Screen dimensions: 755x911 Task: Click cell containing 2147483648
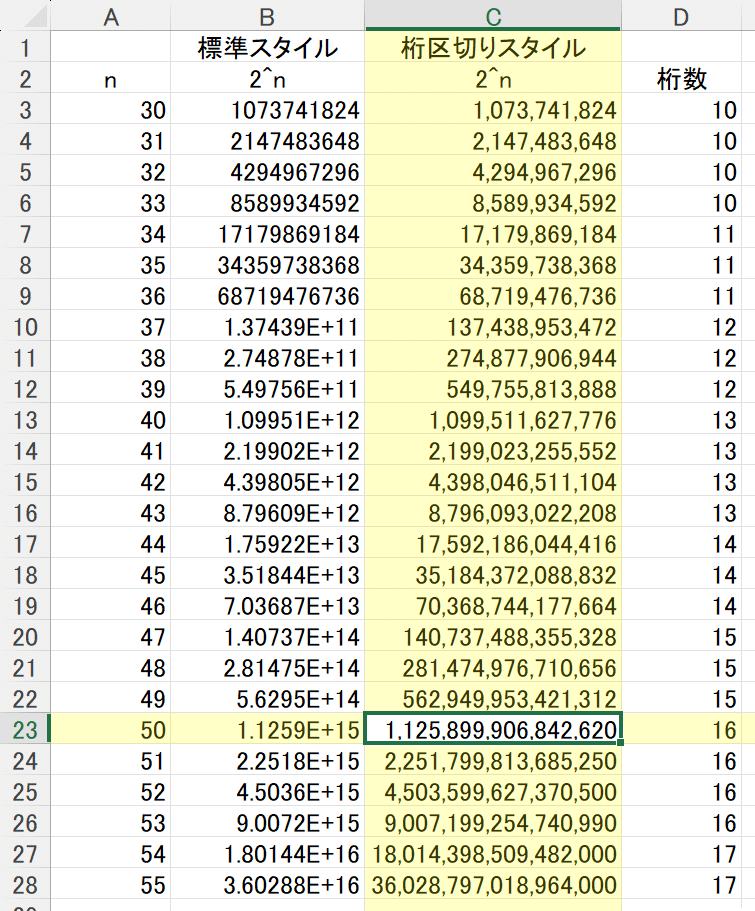pos(267,141)
